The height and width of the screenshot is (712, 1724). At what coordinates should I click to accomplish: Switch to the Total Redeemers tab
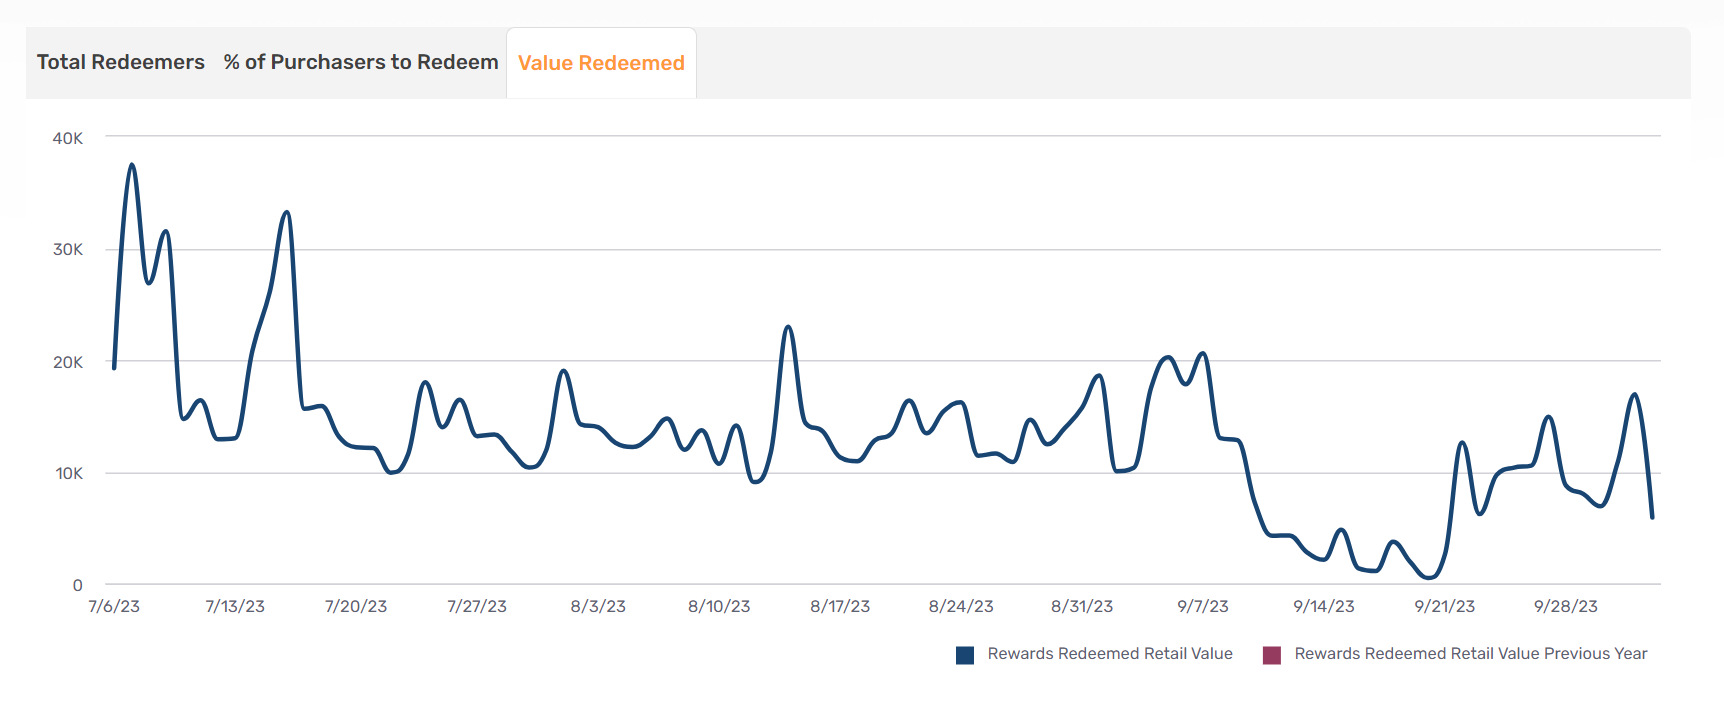pyautogui.click(x=121, y=62)
